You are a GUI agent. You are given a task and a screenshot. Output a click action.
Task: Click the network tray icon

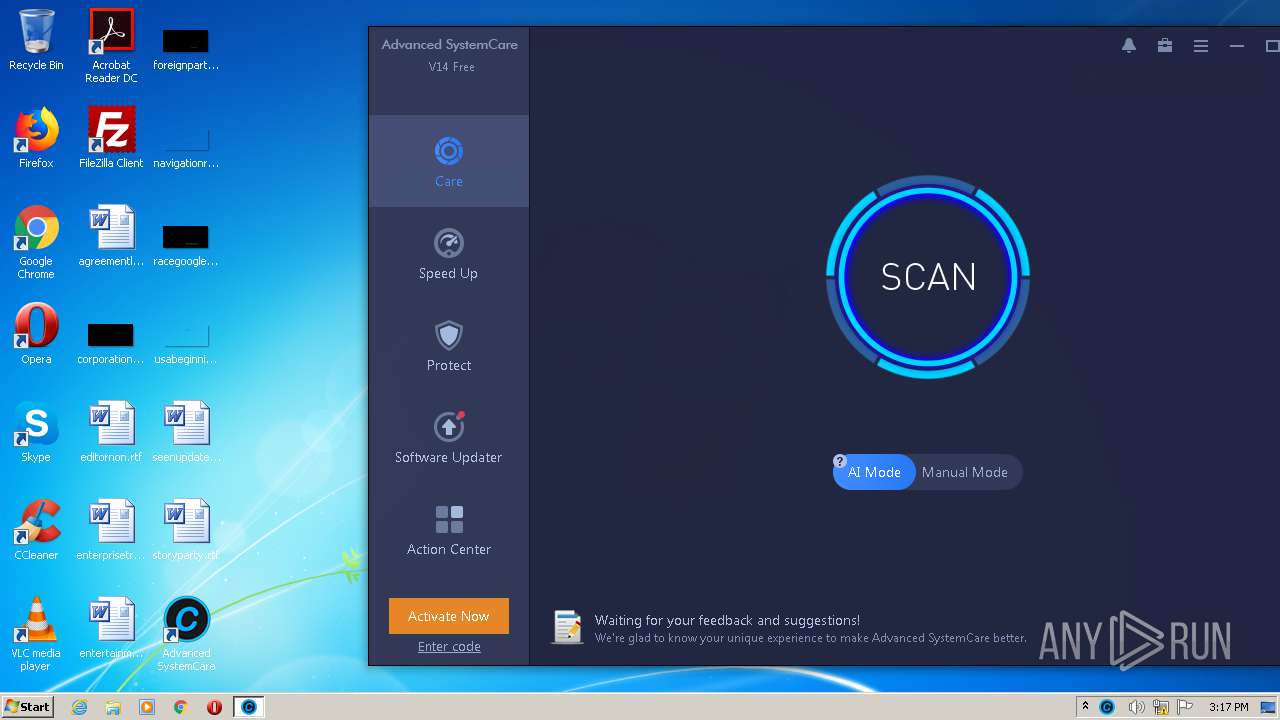click(x=1161, y=707)
